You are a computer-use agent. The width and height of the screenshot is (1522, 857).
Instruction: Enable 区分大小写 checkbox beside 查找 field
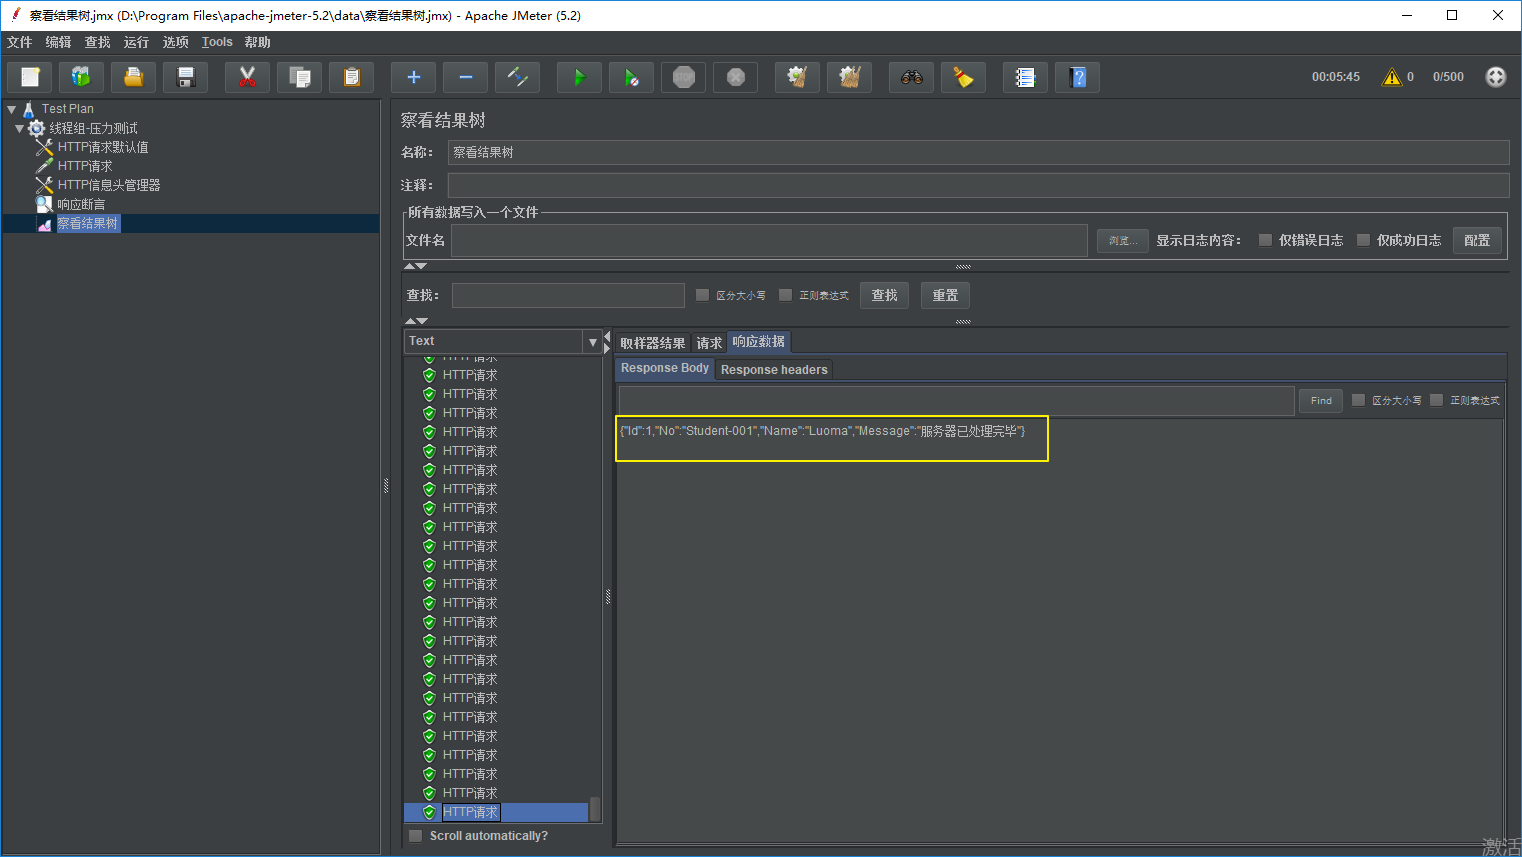(702, 295)
